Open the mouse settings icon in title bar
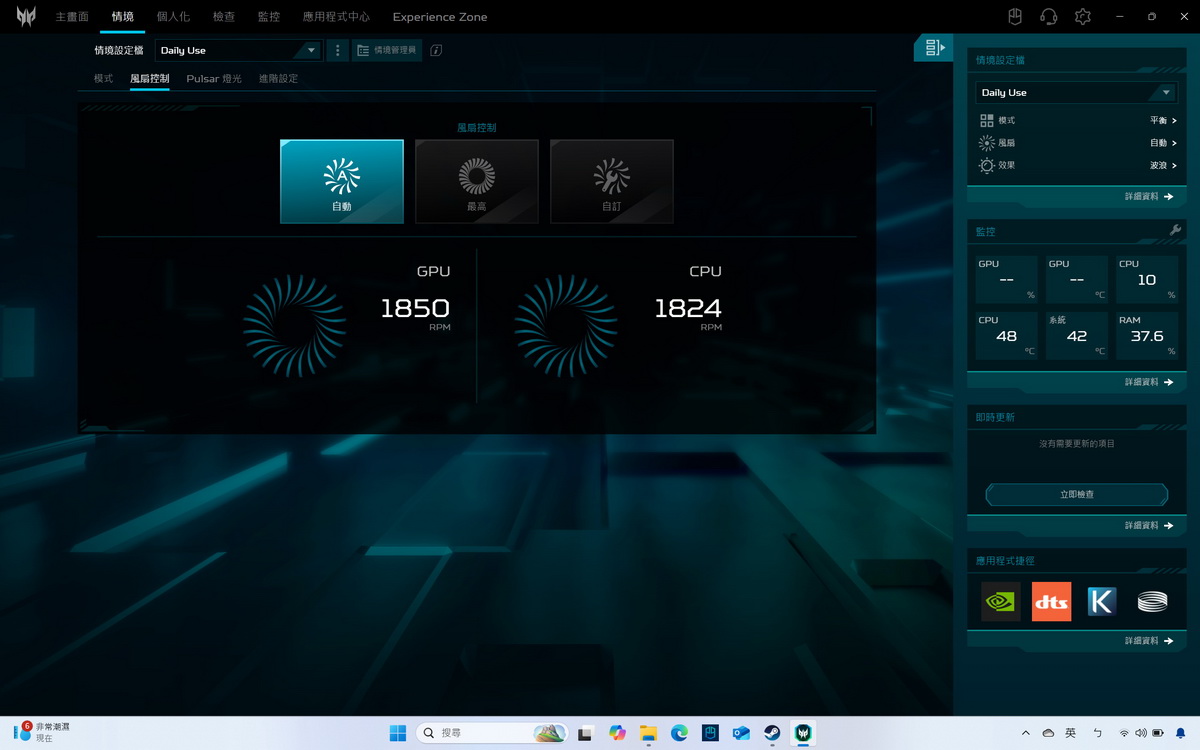1200x750 pixels. [1014, 17]
